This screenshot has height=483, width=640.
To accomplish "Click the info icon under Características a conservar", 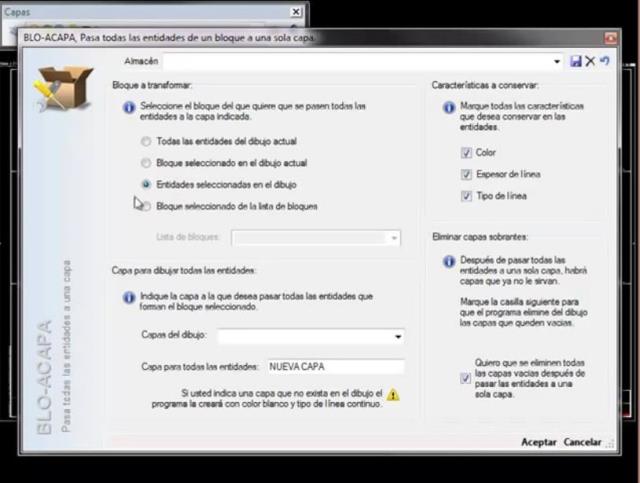I will [x=449, y=107].
